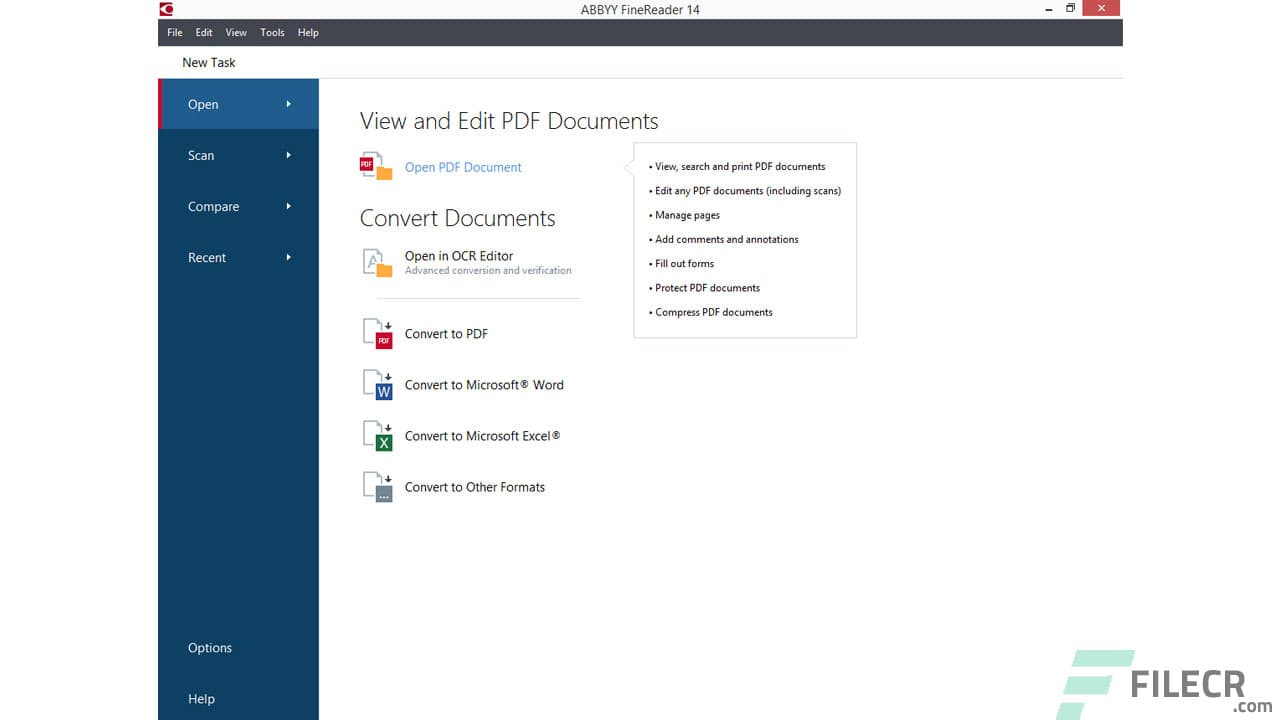Open the Edit menu
1280x720 pixels.
[204, 32]
